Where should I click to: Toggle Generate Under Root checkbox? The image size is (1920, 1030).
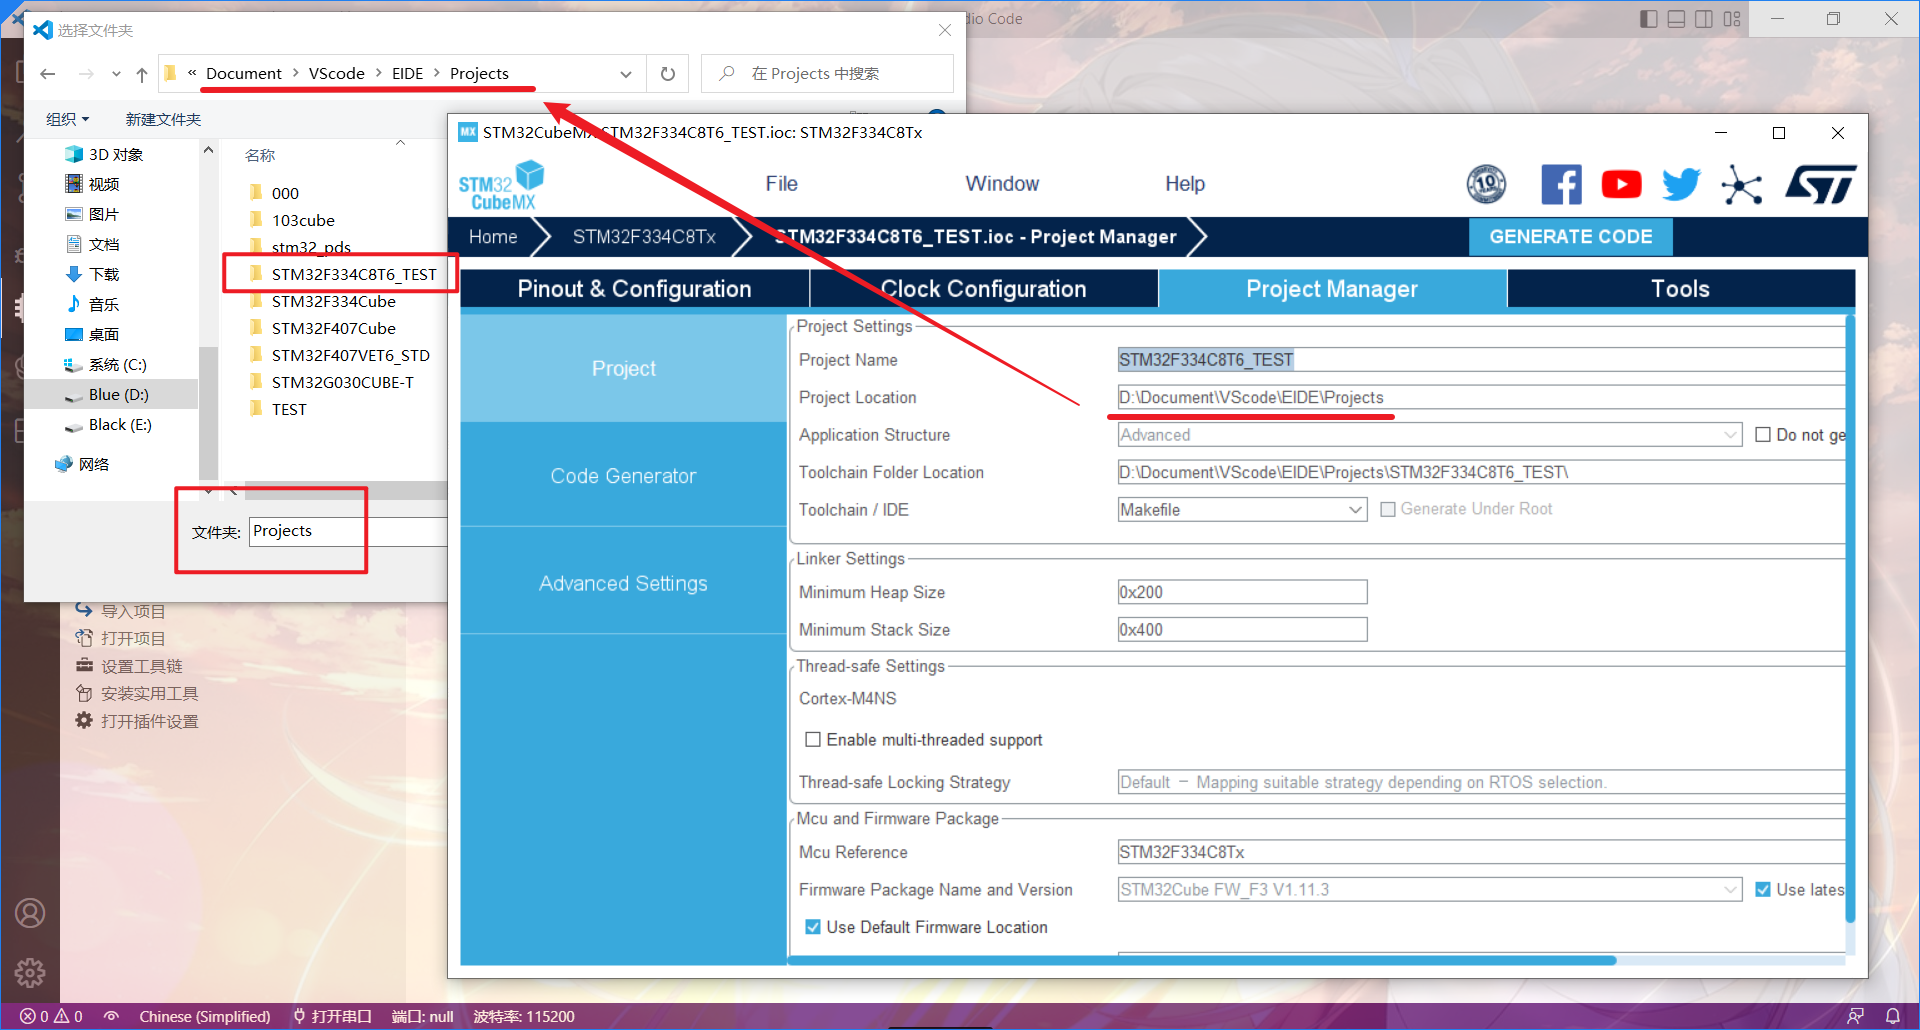(1388, 510)
